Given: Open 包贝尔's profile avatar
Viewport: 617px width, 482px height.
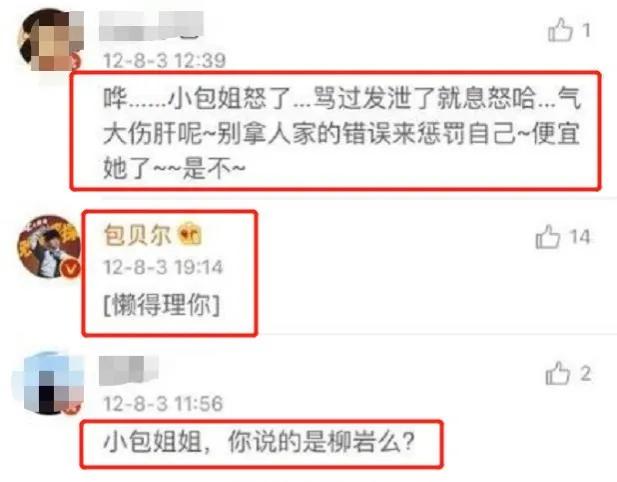Looking at the screenshot, I should tap(48, 246).
